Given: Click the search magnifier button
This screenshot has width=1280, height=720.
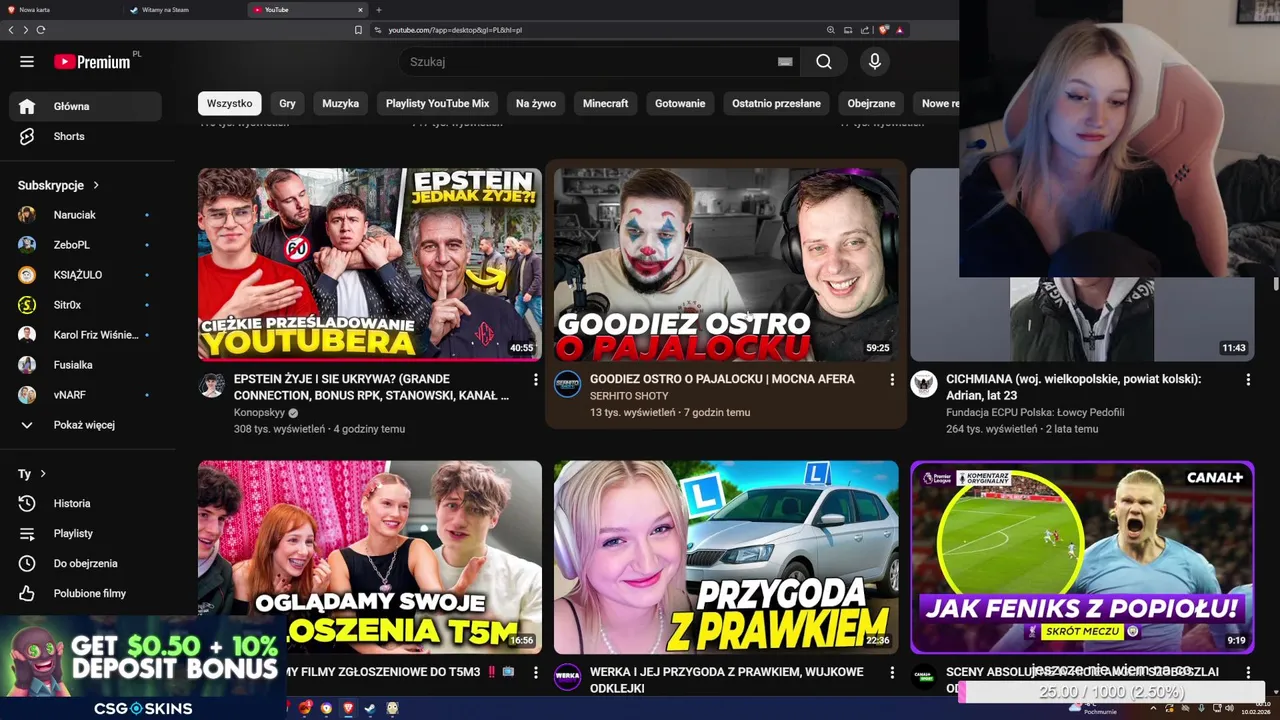Looking at the screenshot, I should 823,62.
